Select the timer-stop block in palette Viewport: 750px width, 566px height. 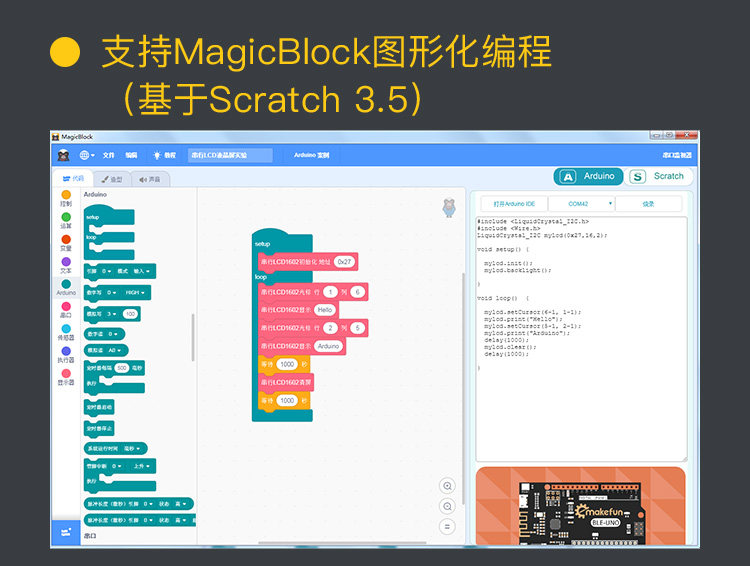99,428
